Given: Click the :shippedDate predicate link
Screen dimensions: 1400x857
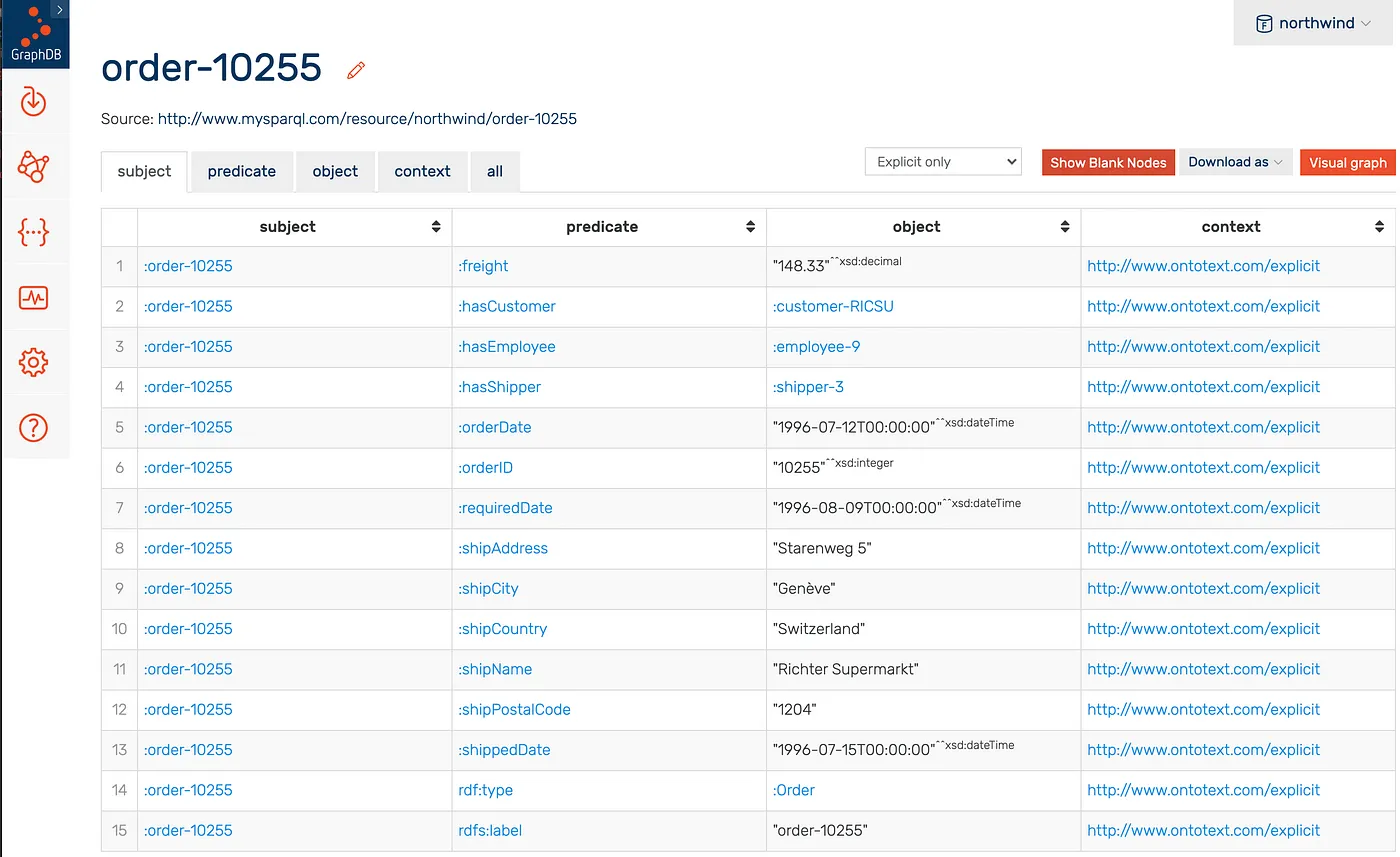Looking at the screenshot, I should pos(504,750).
